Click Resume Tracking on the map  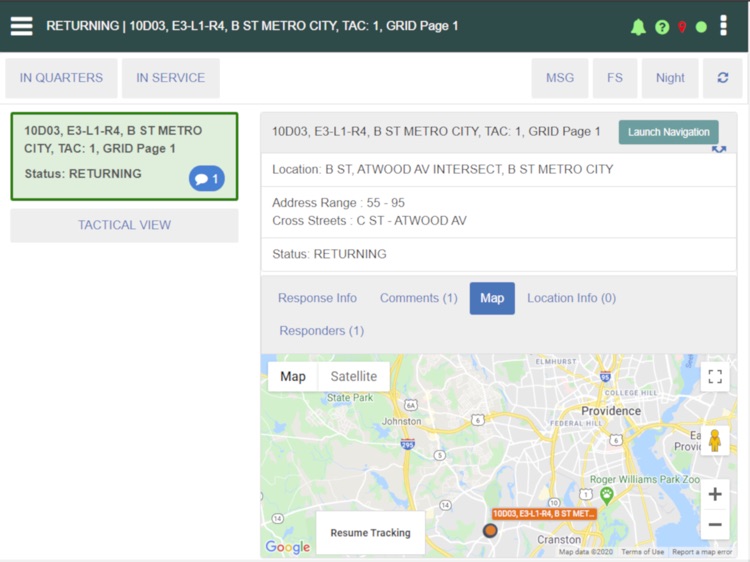point(370,533)
